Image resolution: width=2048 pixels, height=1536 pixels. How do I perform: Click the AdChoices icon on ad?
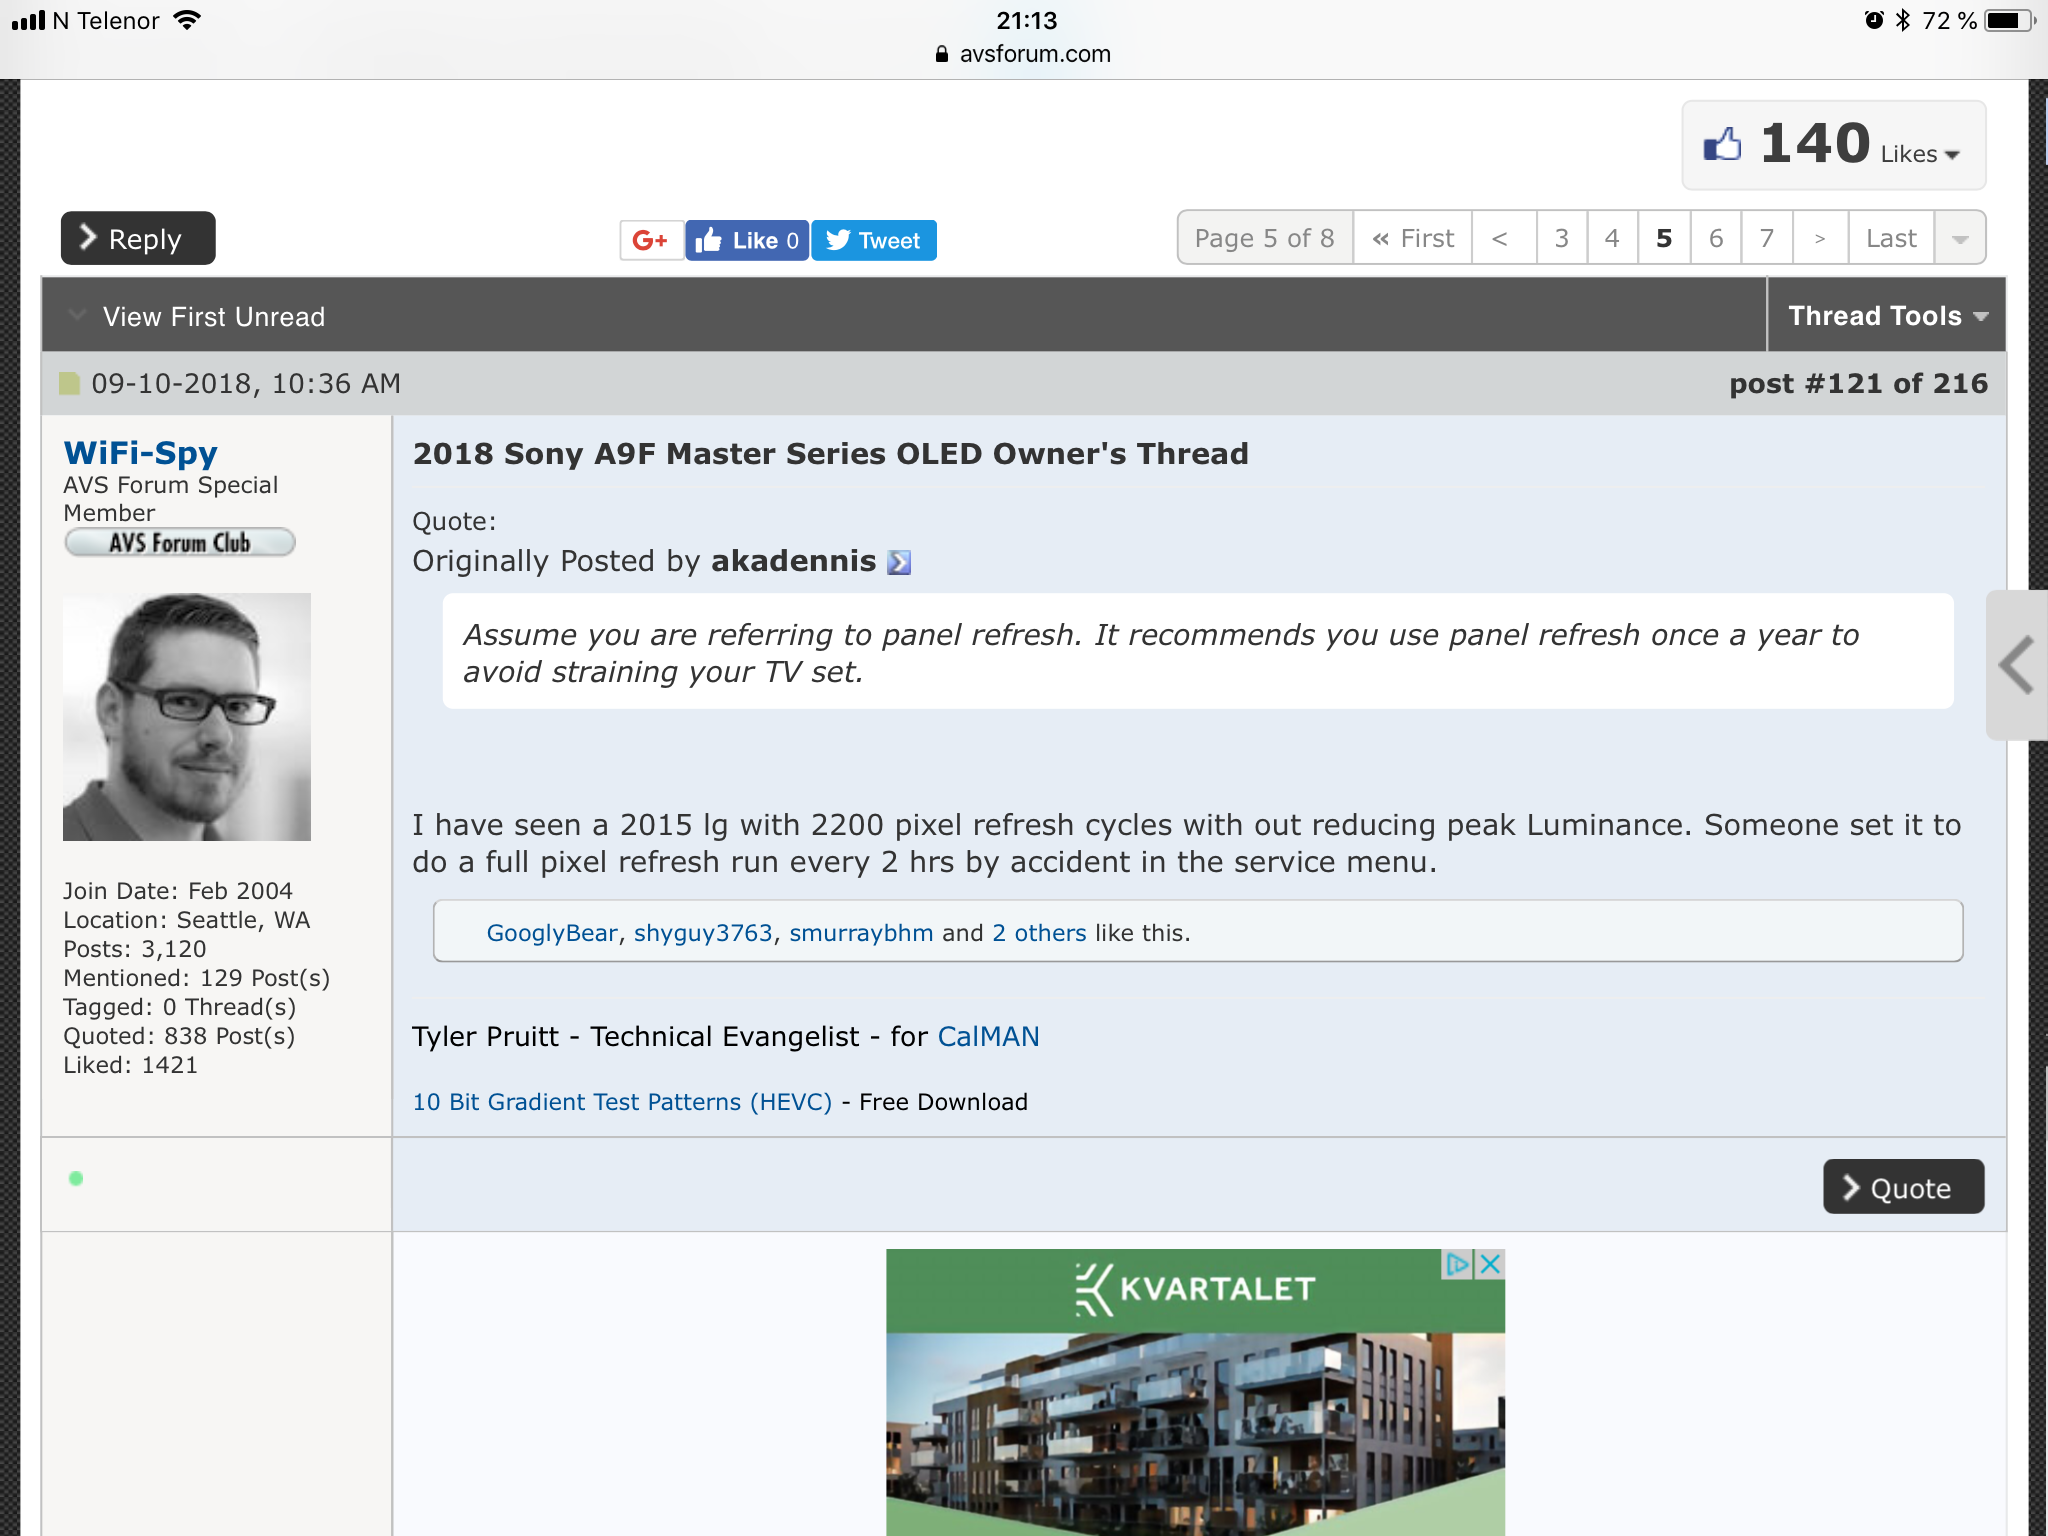[x=1458, y=1264]
